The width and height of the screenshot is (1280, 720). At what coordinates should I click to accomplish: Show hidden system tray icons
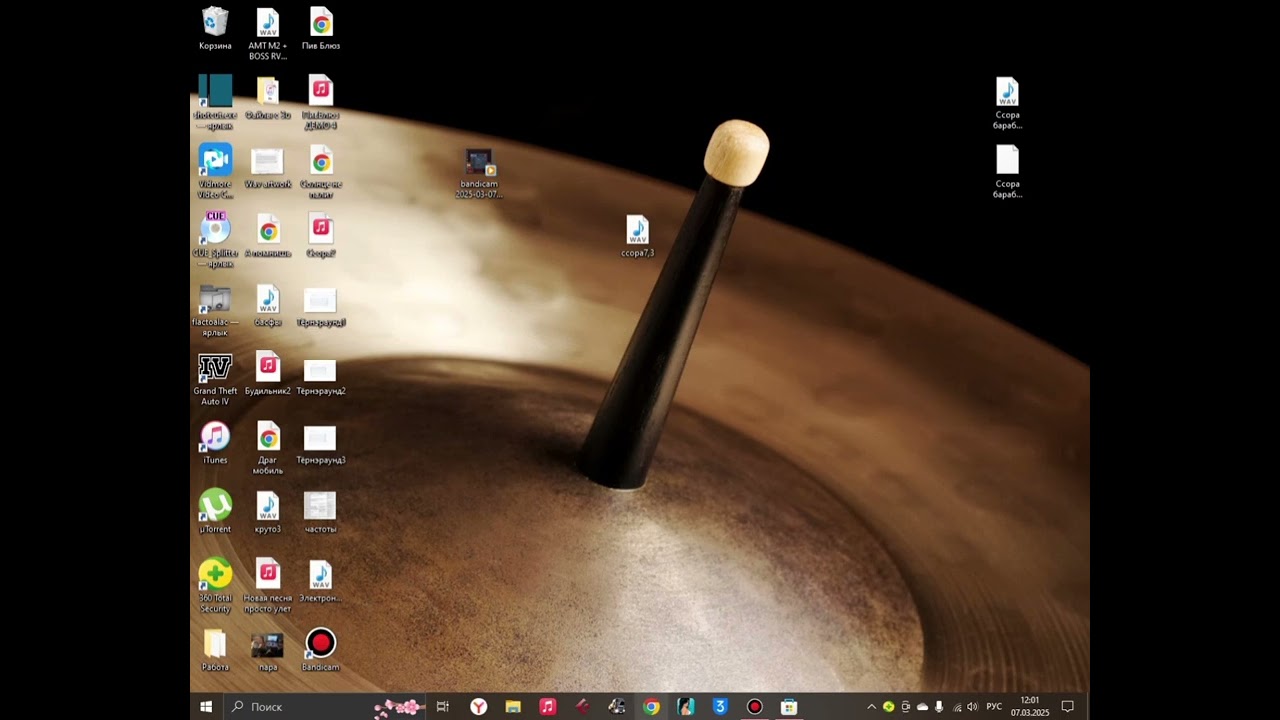pos(871,707)
